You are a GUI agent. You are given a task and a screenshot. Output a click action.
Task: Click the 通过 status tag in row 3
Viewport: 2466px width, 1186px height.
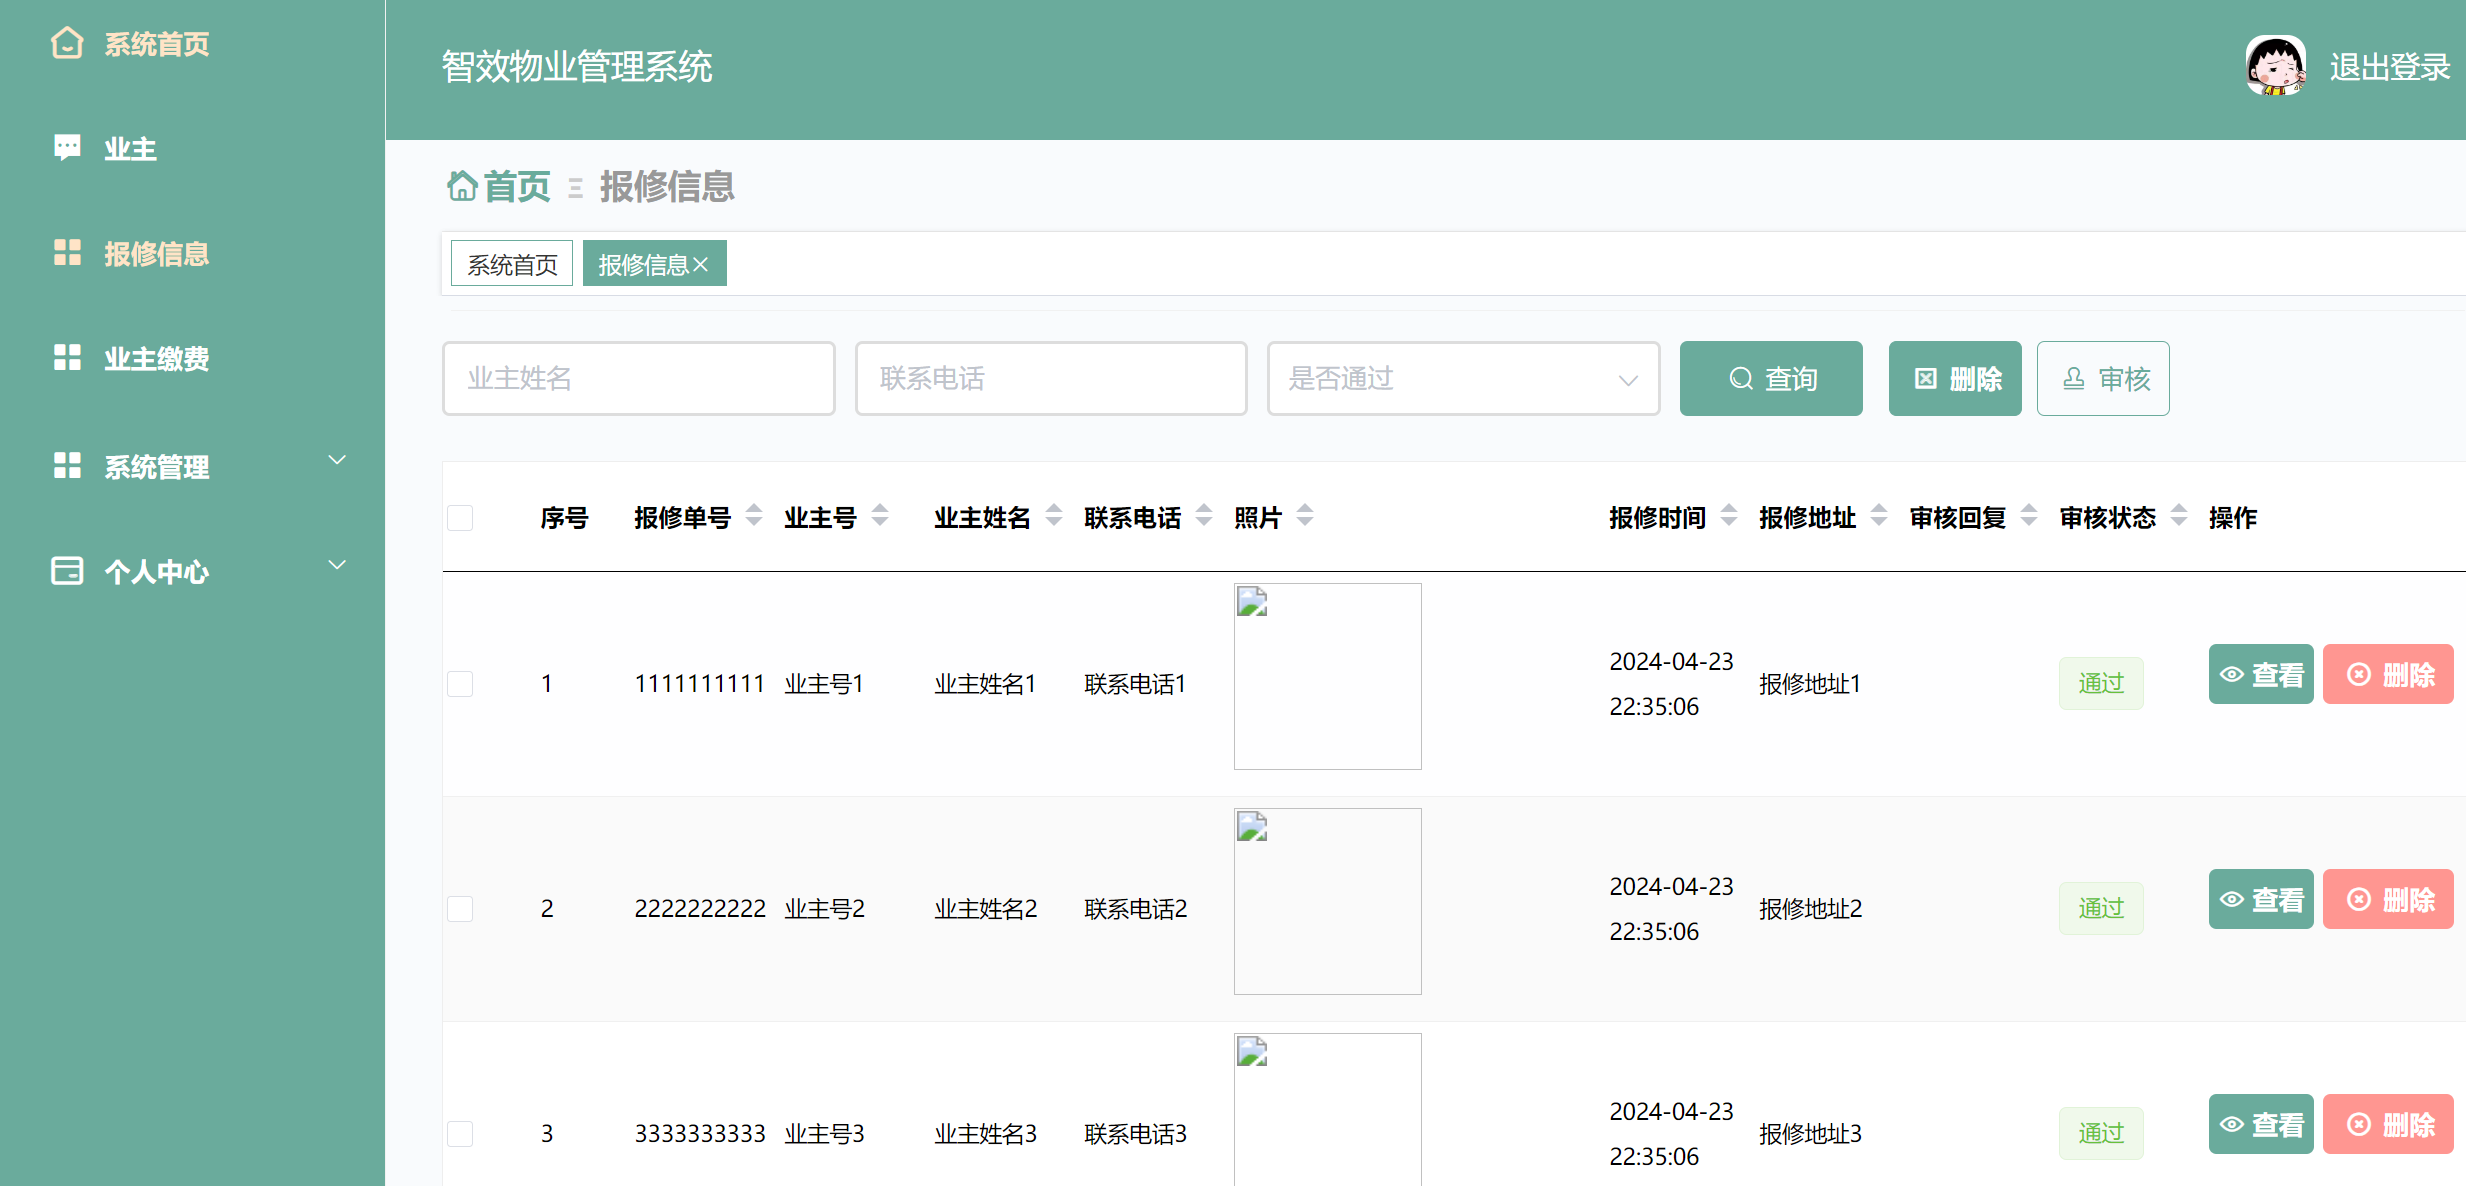tap(2101, 1134)
